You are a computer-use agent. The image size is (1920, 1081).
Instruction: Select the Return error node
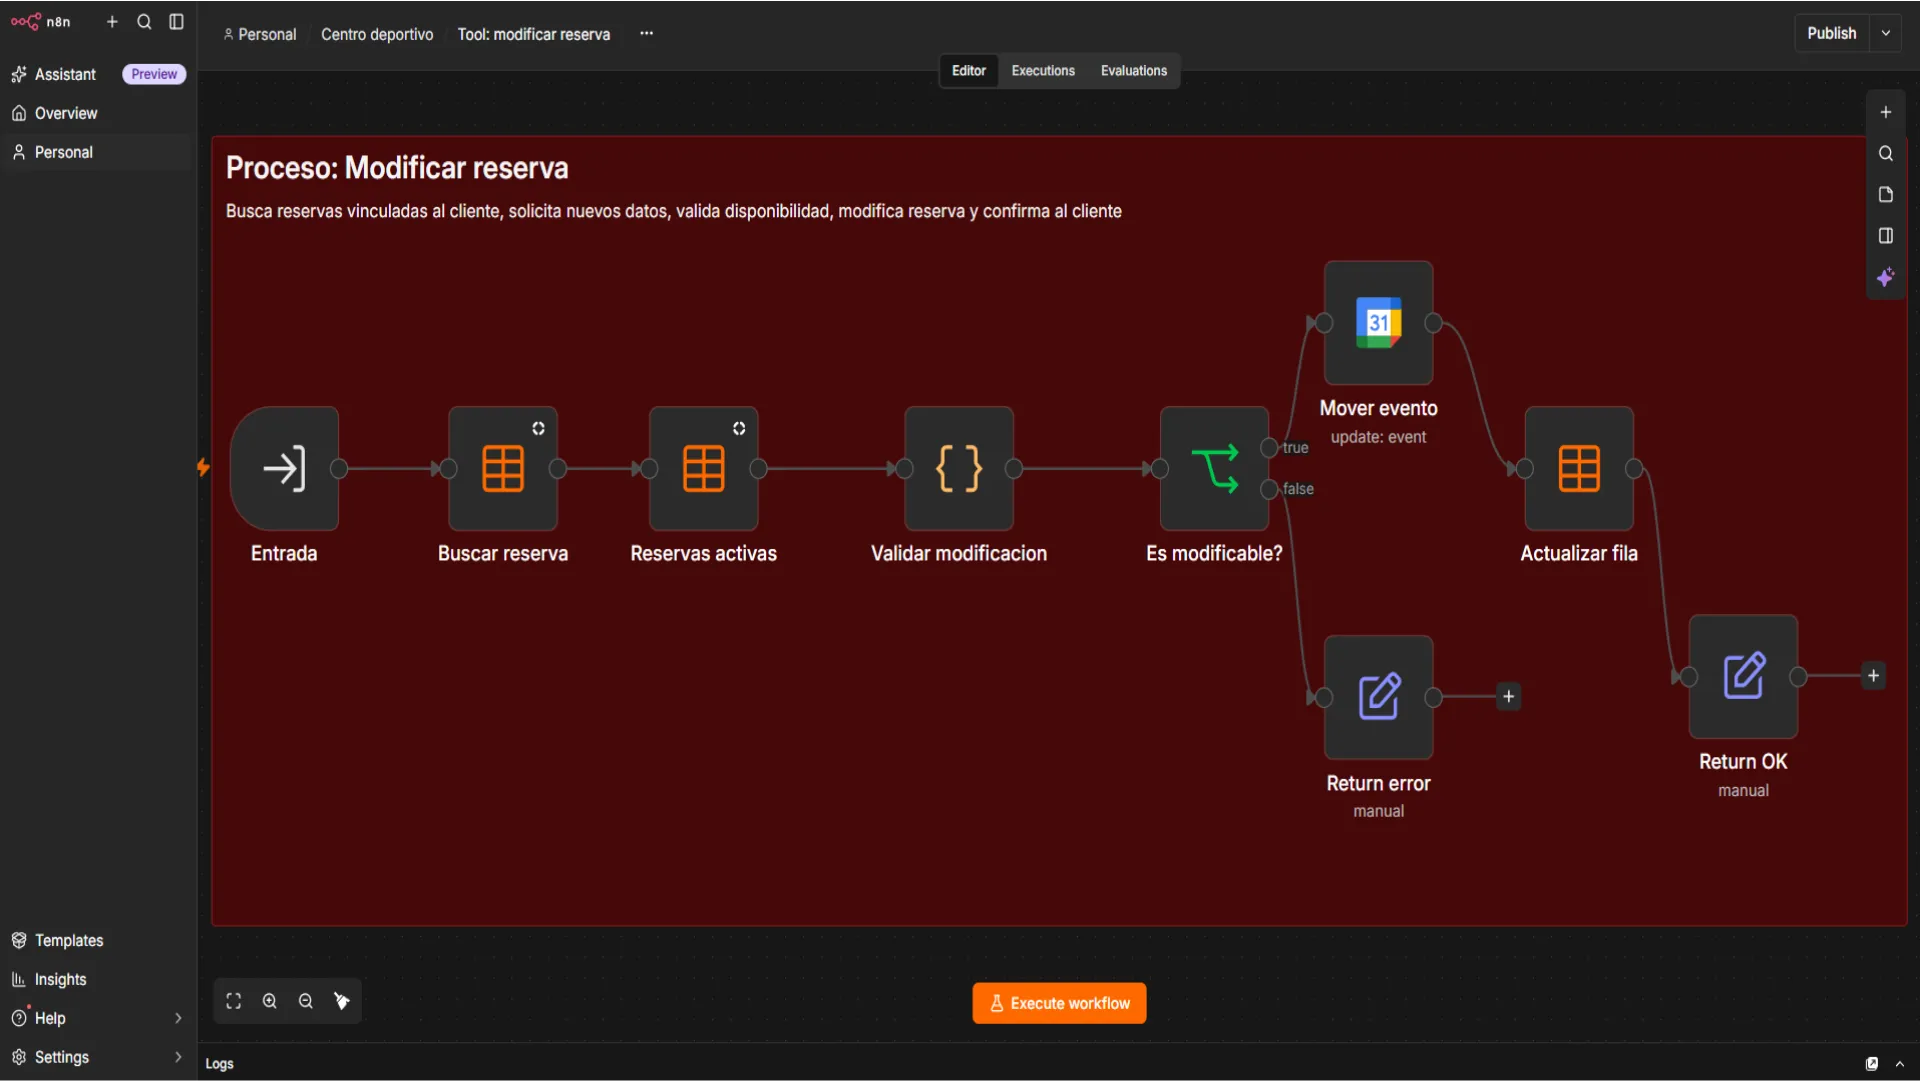pyautogui.click(x=1379, y=697)
